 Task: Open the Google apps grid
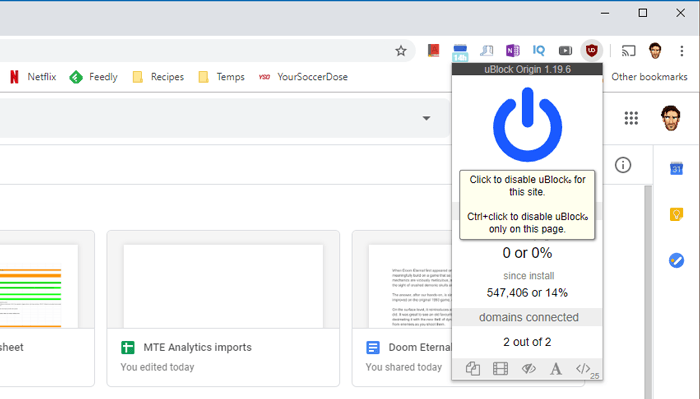(631, 118)
